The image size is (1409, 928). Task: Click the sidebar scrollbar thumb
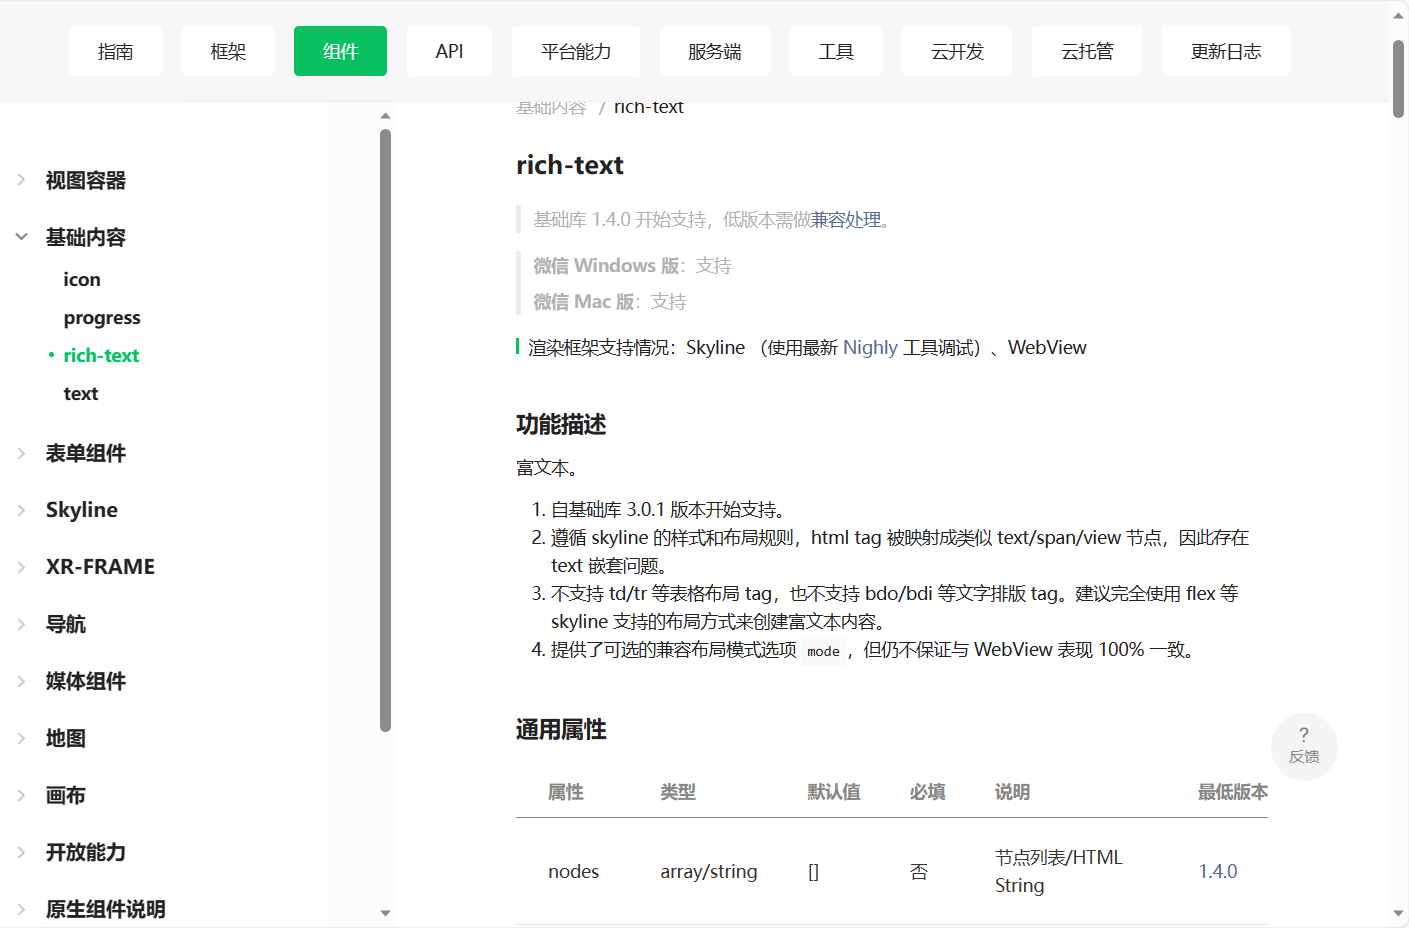(385, 431)
